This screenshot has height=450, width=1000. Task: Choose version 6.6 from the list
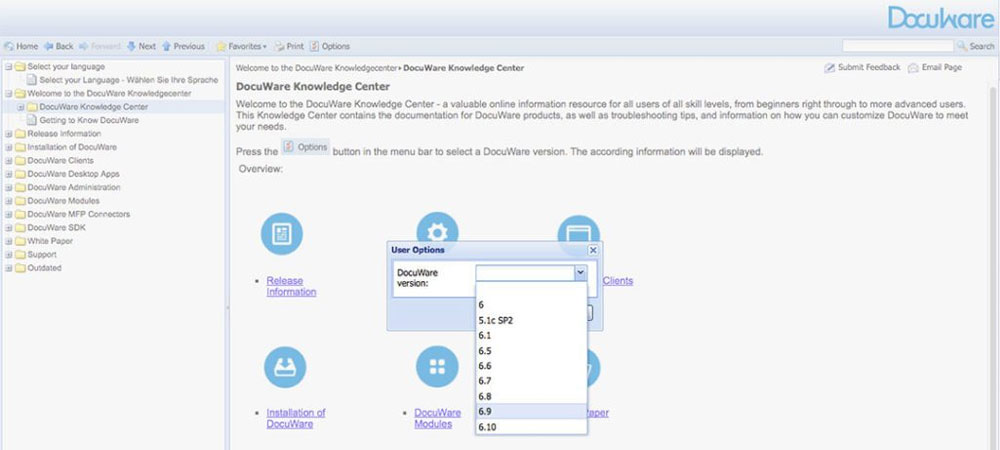[531, 366]
